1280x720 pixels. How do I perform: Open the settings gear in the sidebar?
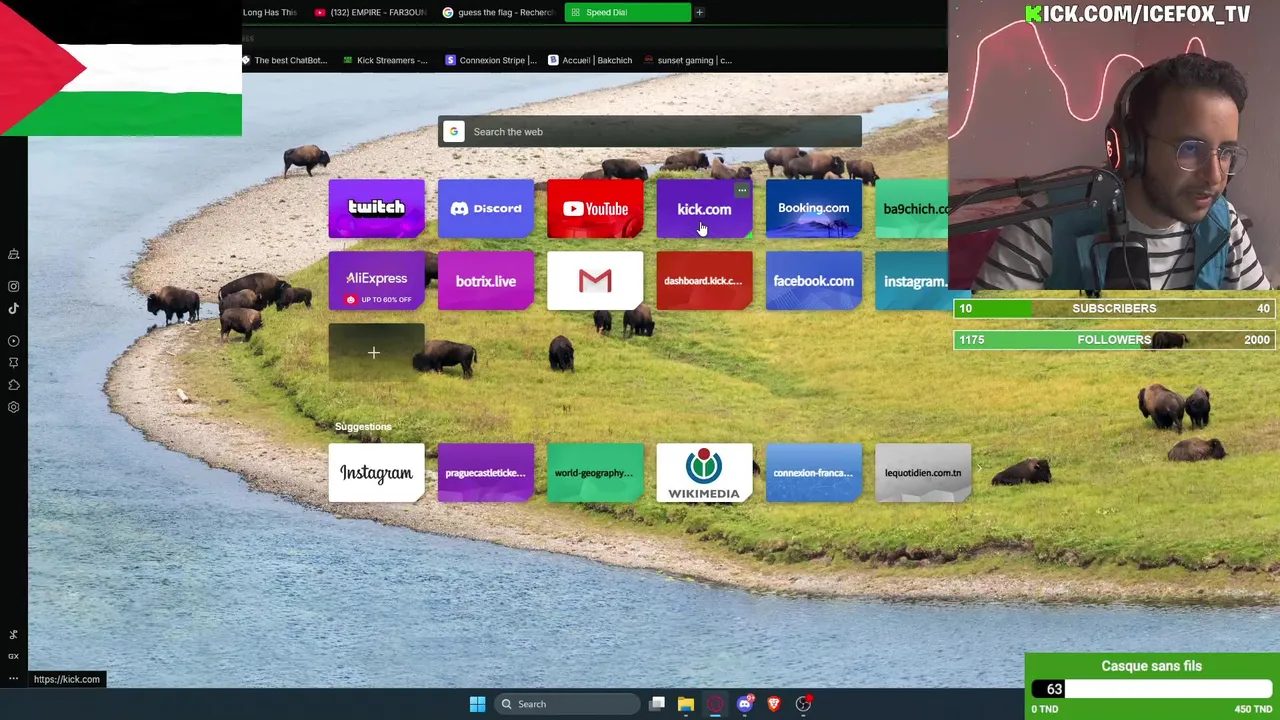coord(14,407)
